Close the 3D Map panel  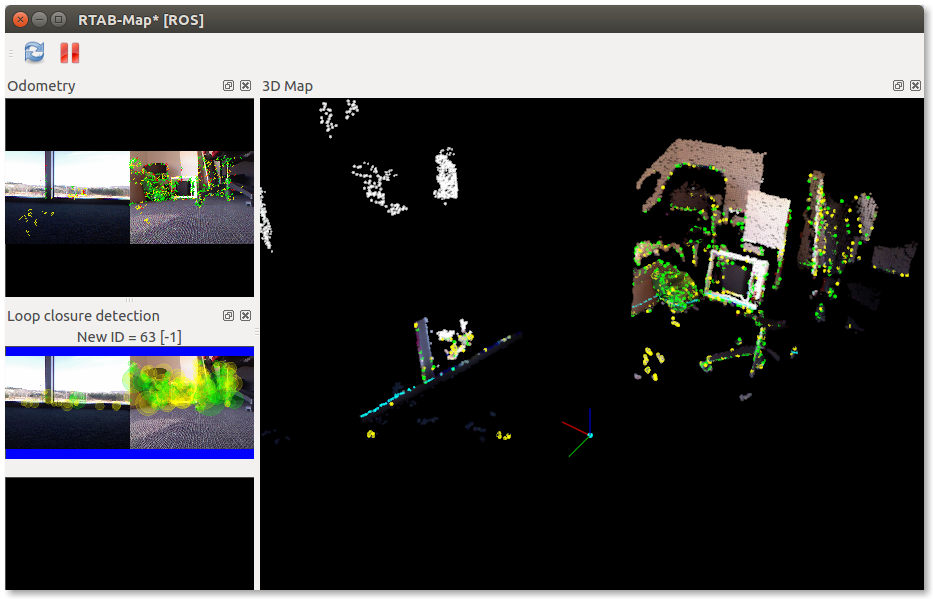pyautogui.click(x=915, y=86)
